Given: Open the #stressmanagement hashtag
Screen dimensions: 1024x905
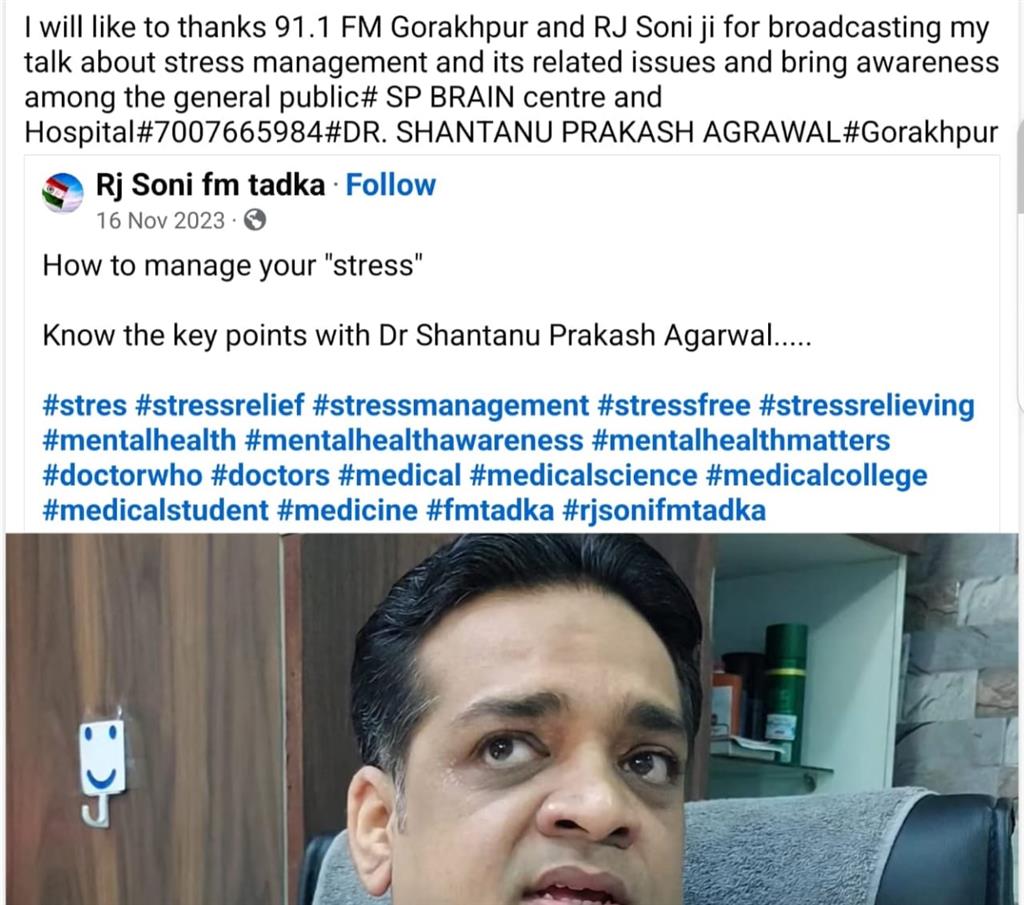Looking at the screenshot, I should pyautogui.click(x=451, y=405).
